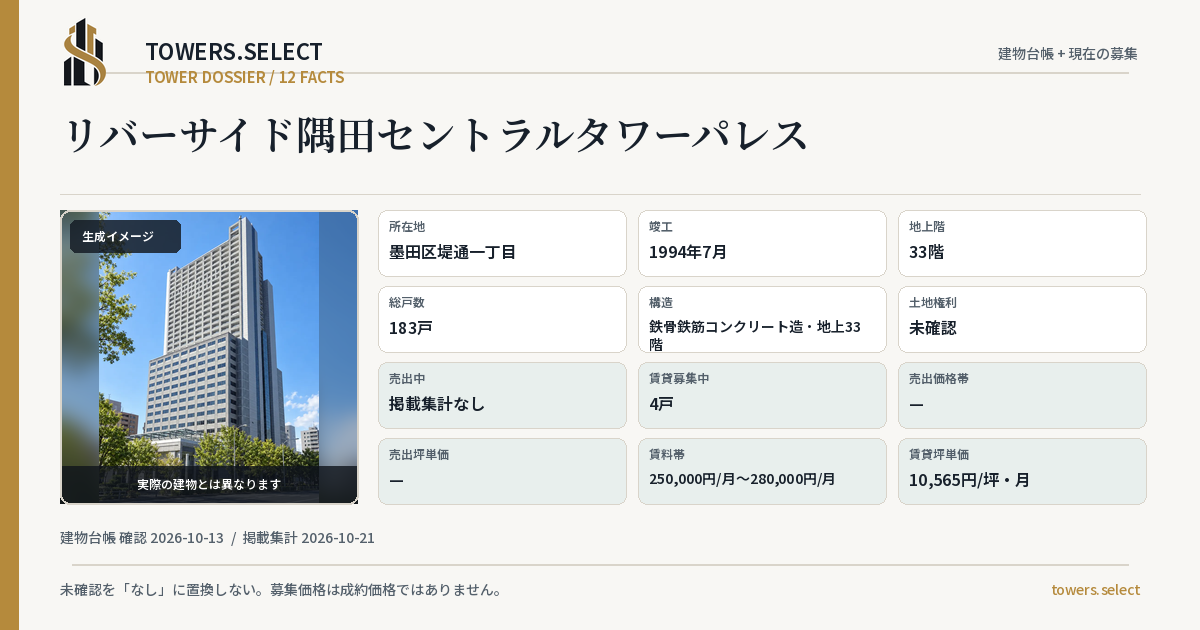Select the 賃貸坪単価 10,565円/坪・月 card
1200x630 pixels.
pos(1022,471)
